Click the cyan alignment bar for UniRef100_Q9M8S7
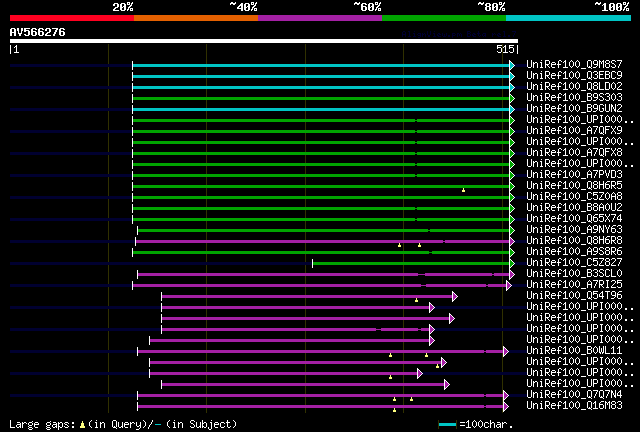640x432 pixels. coord(321,65)
